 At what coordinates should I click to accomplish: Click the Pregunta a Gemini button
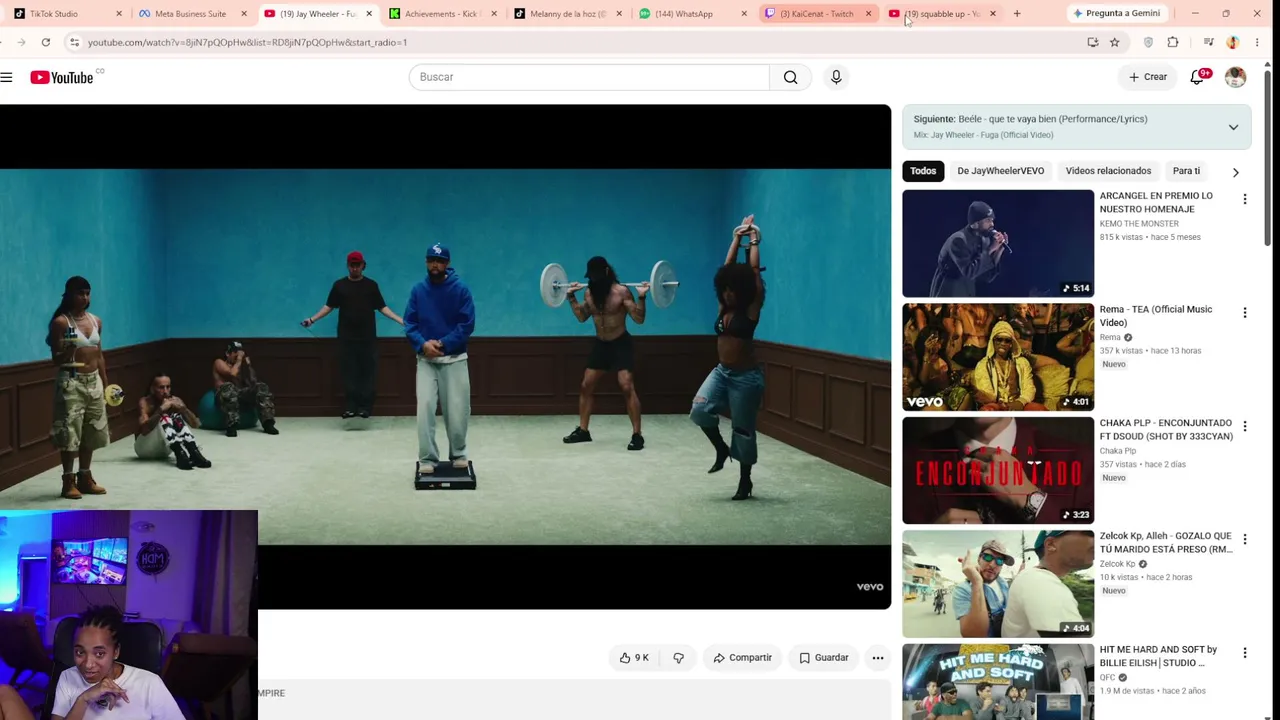pyautogui.click(x=1115, y=14)
